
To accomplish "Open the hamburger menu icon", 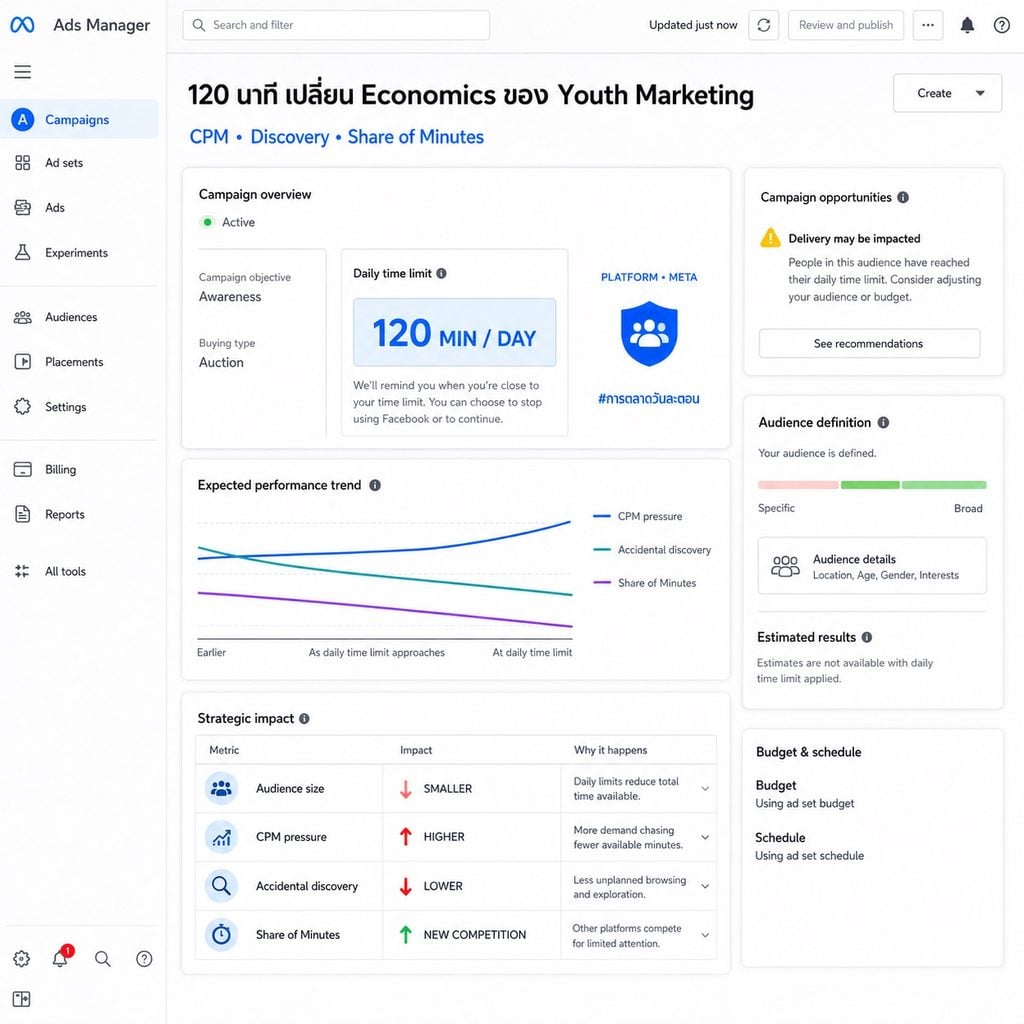I will (x=23, y=72).
